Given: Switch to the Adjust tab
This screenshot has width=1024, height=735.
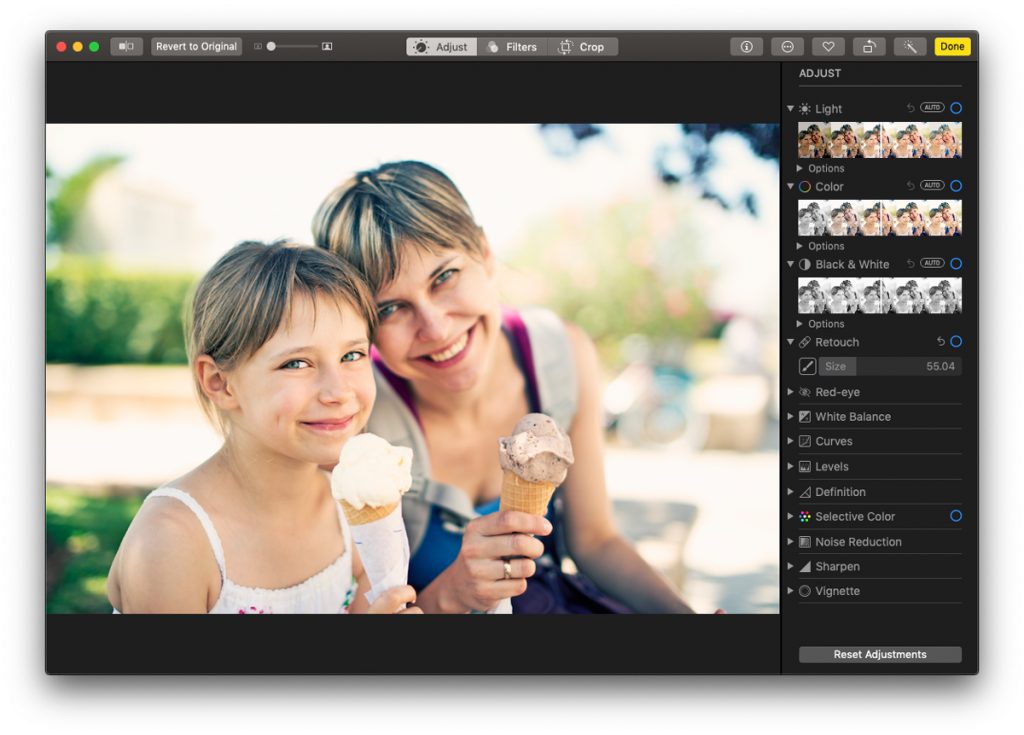Looking at the screenshot, I should (441, 47).
